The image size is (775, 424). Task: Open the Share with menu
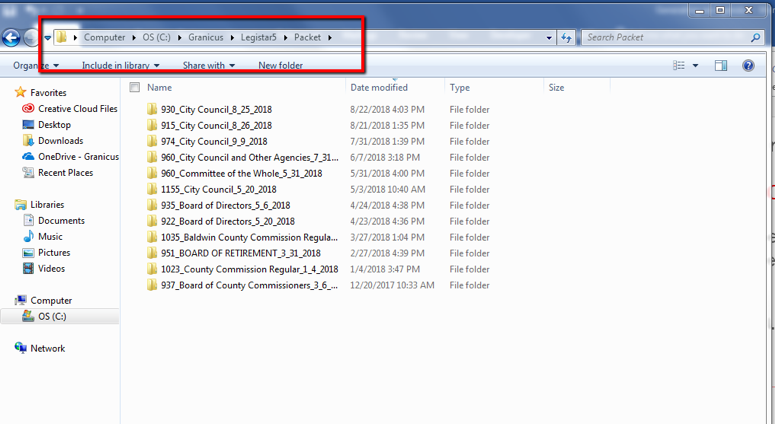[209, 65]
